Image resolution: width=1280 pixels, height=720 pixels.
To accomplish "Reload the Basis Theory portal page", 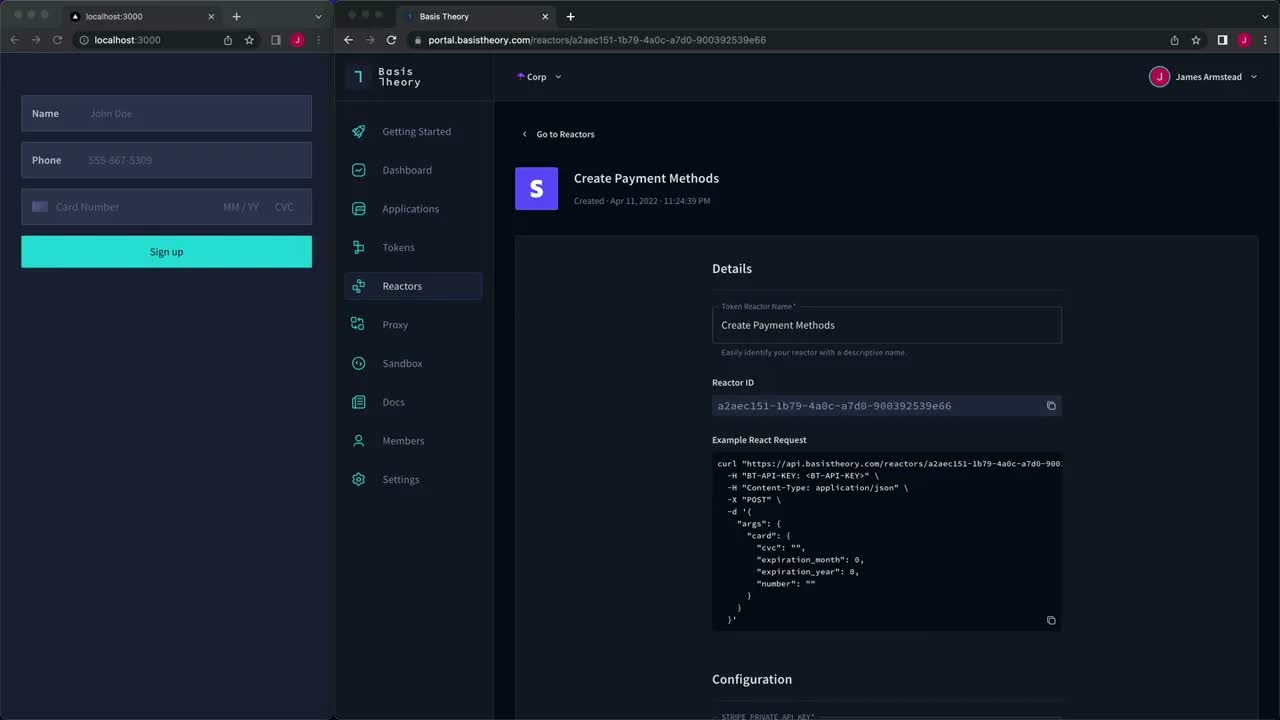I will click(x=391, y=40).
